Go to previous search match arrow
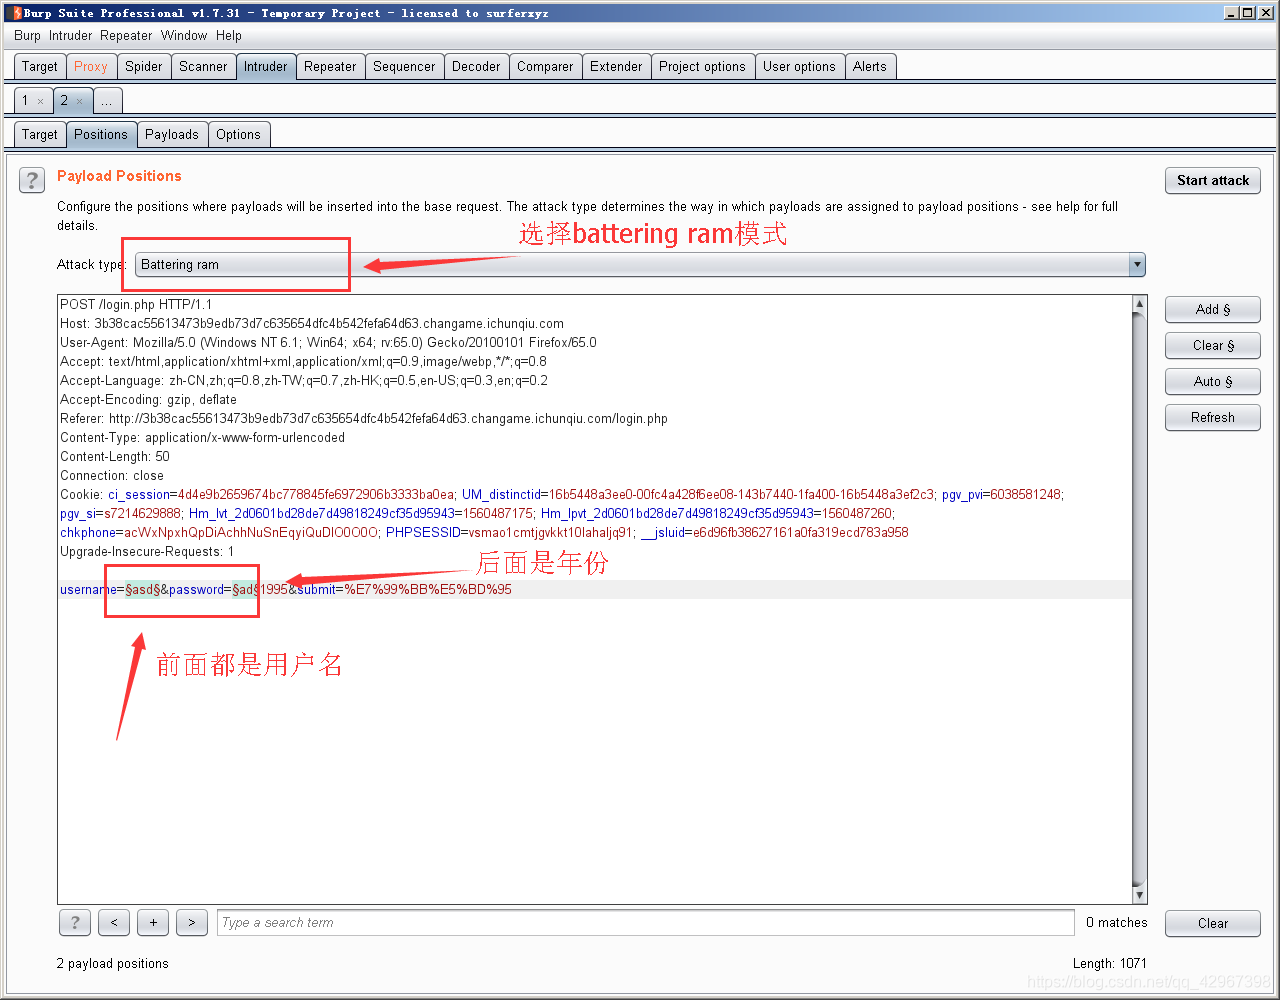Viewport: 1280px width, 1000px height. click(114, 922)
